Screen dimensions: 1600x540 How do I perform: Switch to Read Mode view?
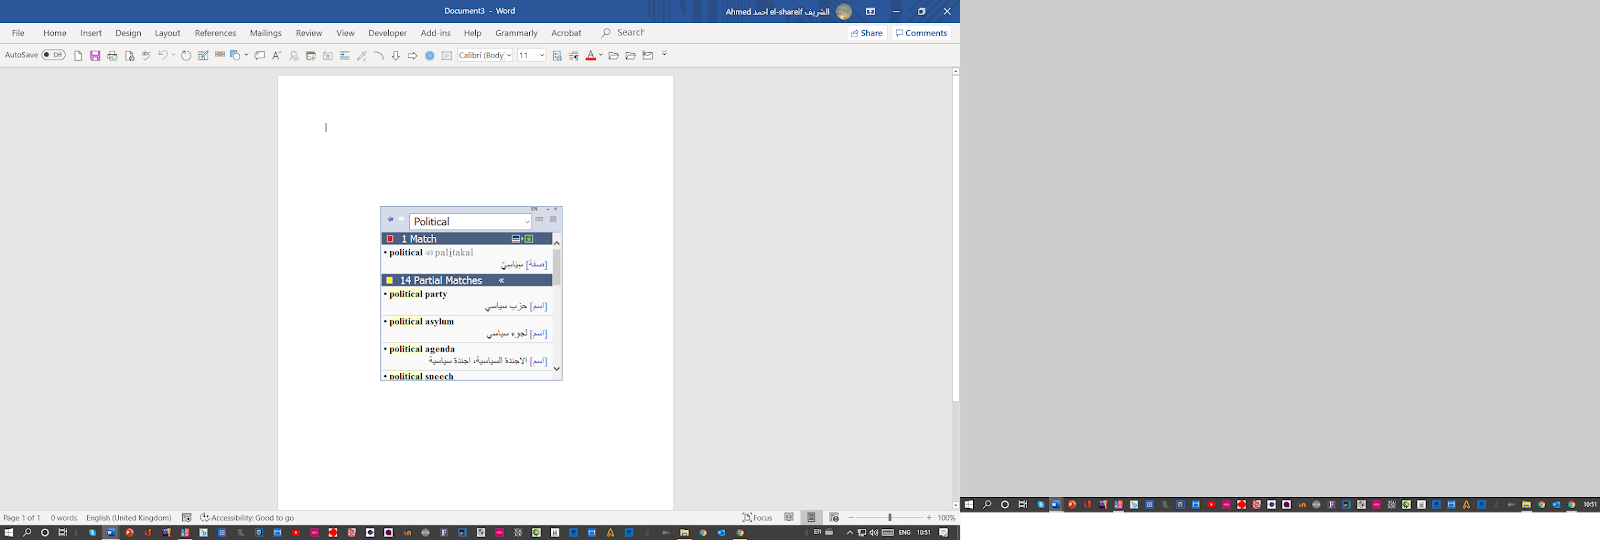pos(789,518)
